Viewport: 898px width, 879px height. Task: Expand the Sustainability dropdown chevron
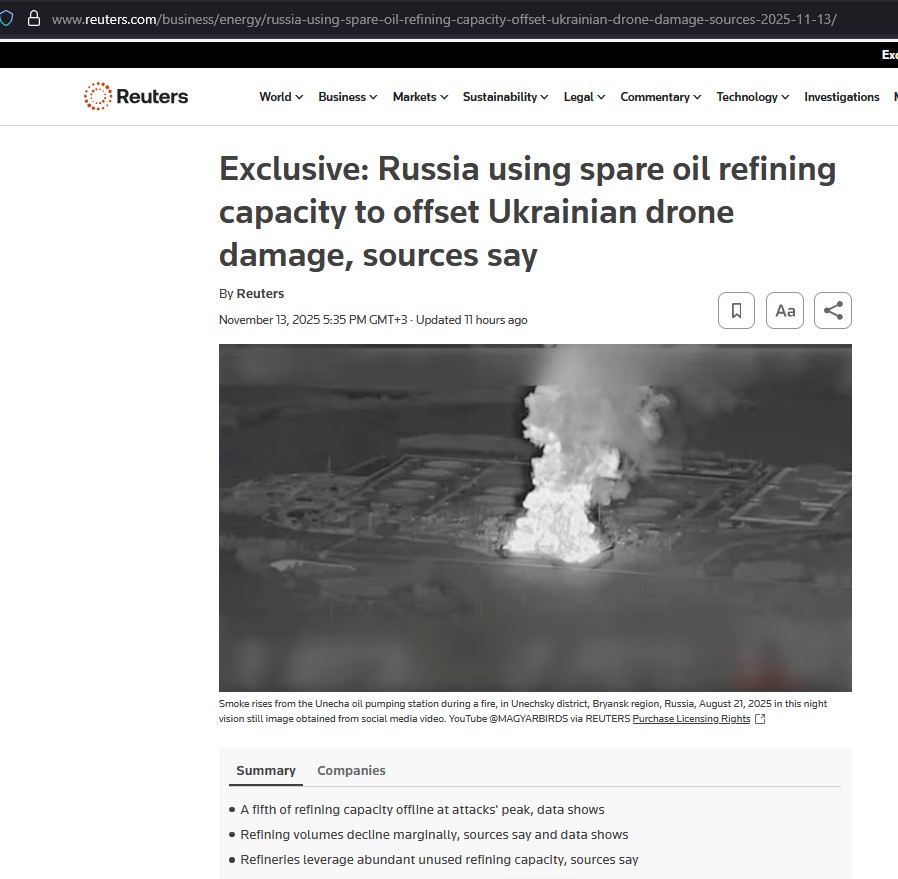[544, 97]
